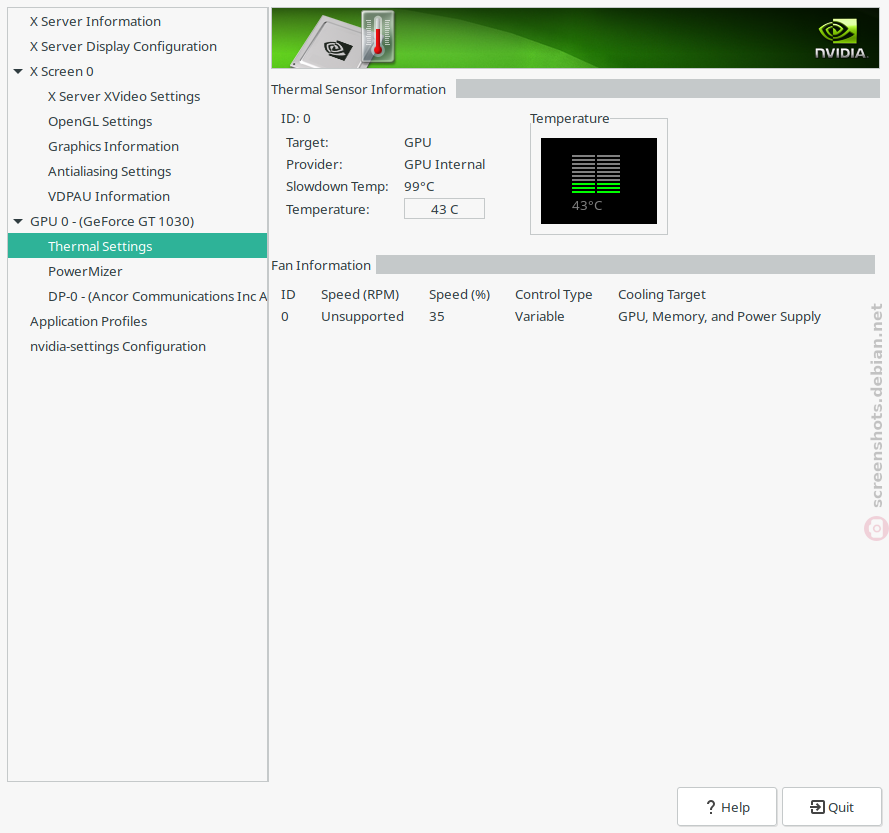Click the fan ID column header
This screenshot has width=889, height=833.
[x=288, y=294]
